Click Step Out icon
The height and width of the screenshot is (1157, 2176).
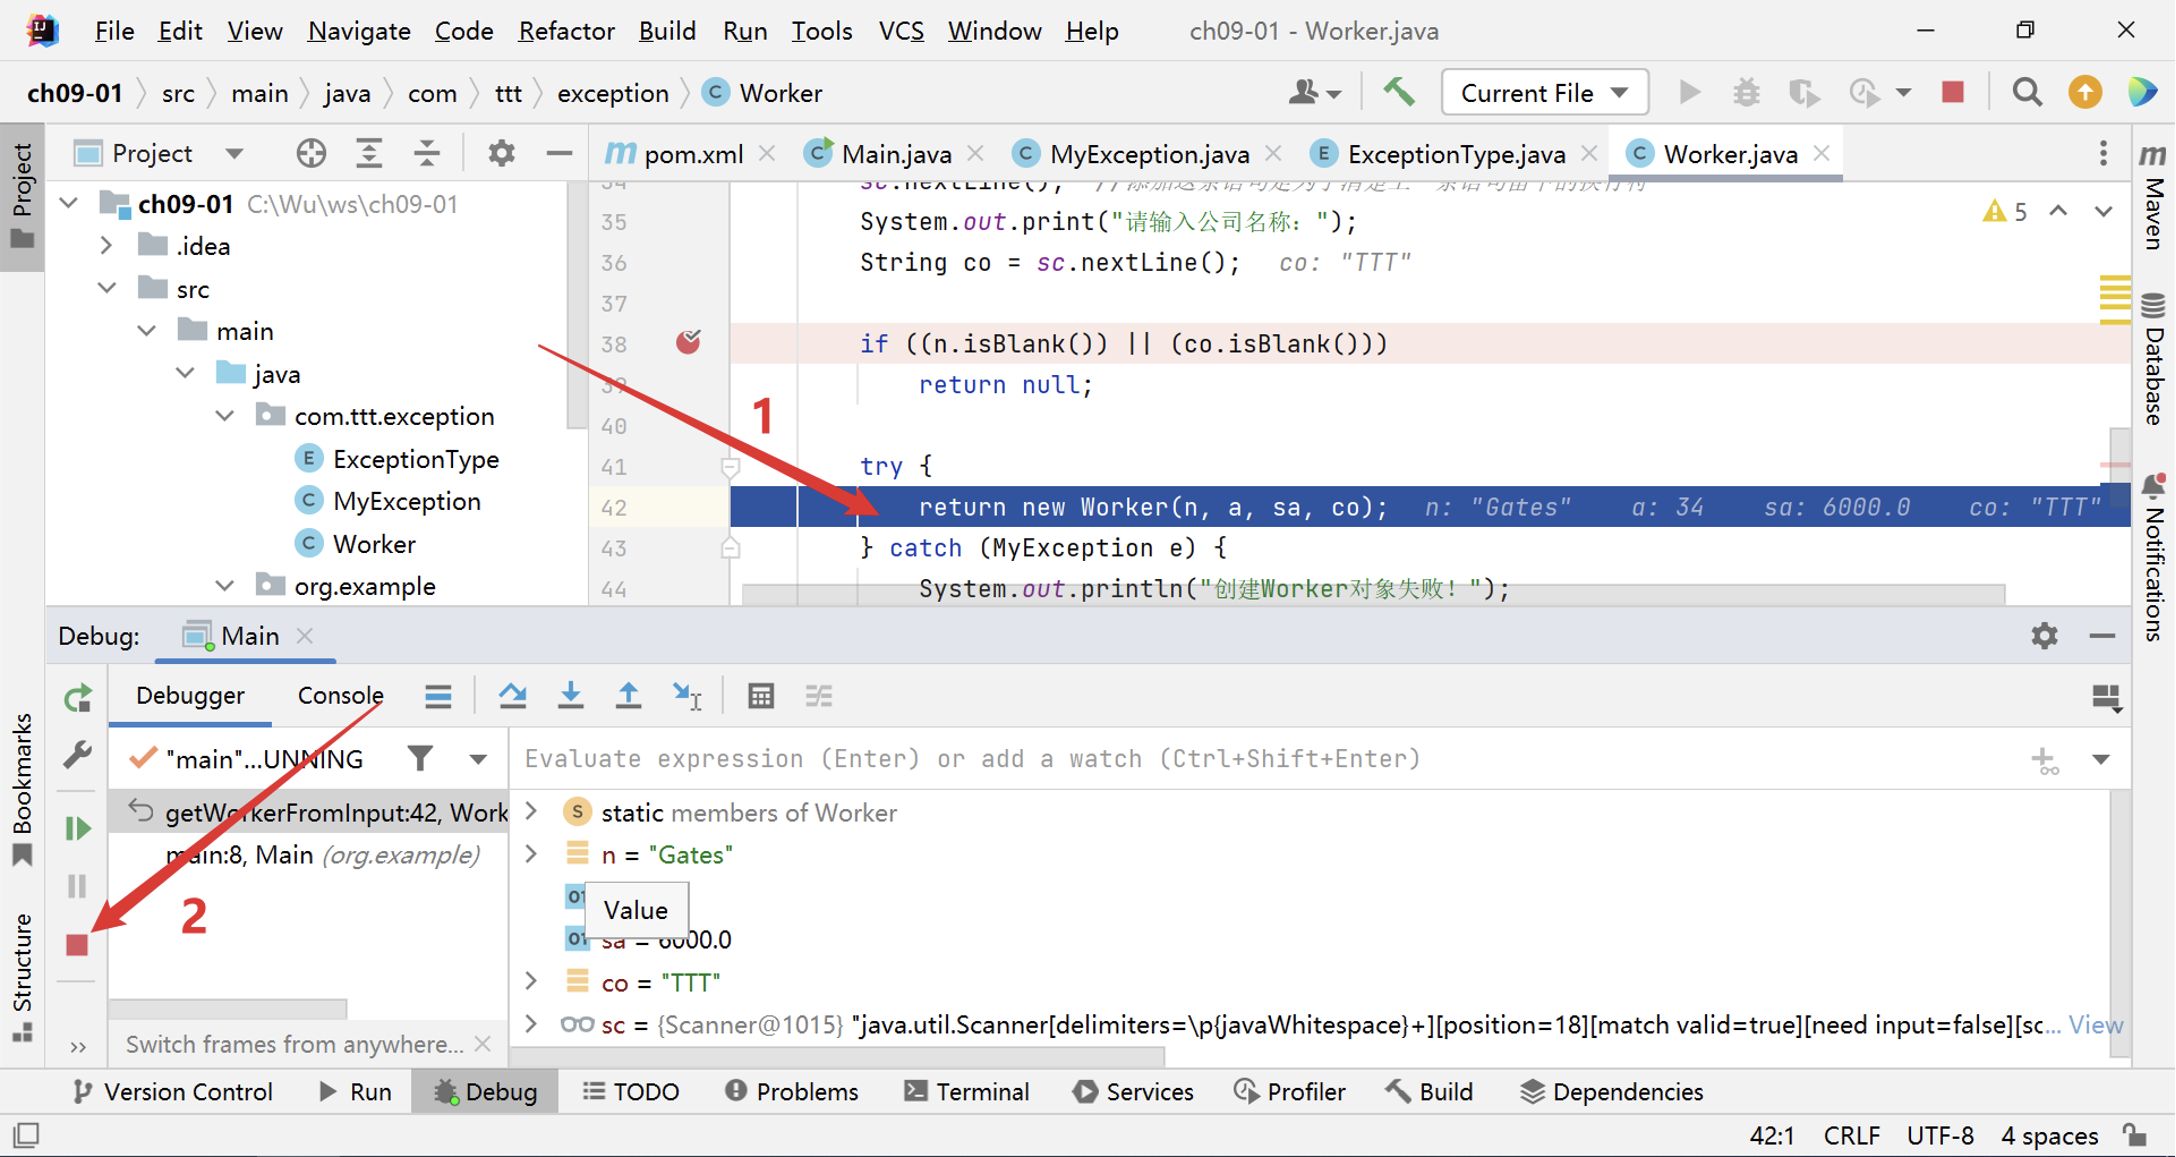point(628,695)
